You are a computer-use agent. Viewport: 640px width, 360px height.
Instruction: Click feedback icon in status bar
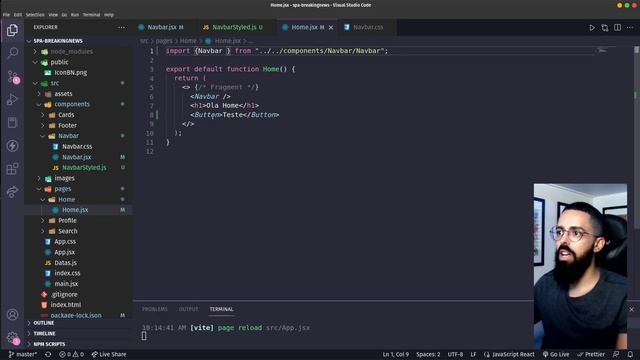tap(616, 354)
